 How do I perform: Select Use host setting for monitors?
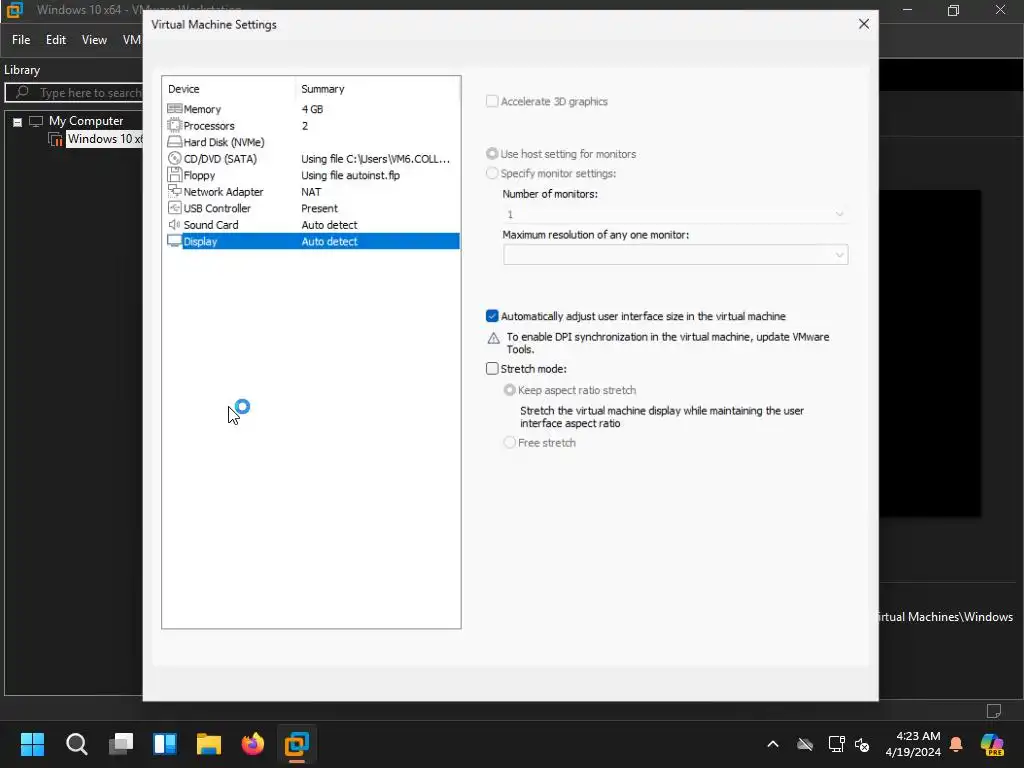click(492, 153)
